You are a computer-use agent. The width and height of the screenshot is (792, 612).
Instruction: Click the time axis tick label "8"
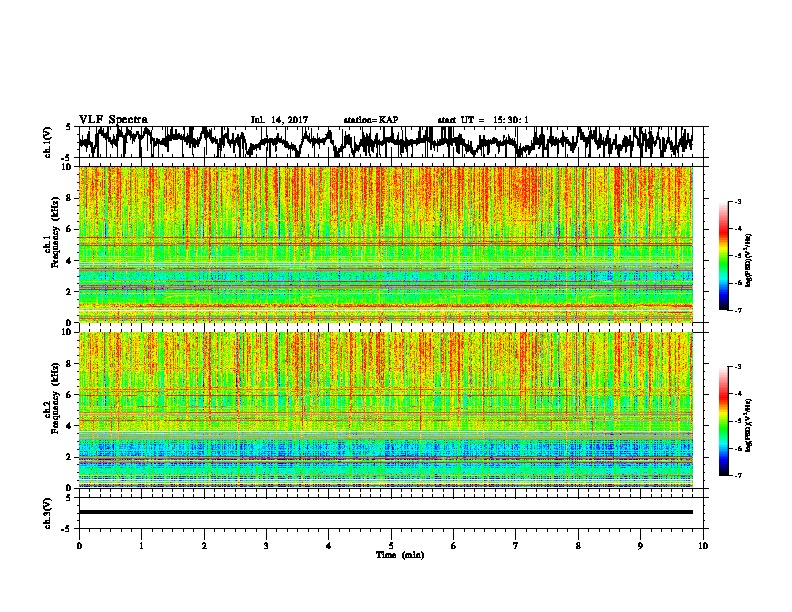tap(578, 546)
